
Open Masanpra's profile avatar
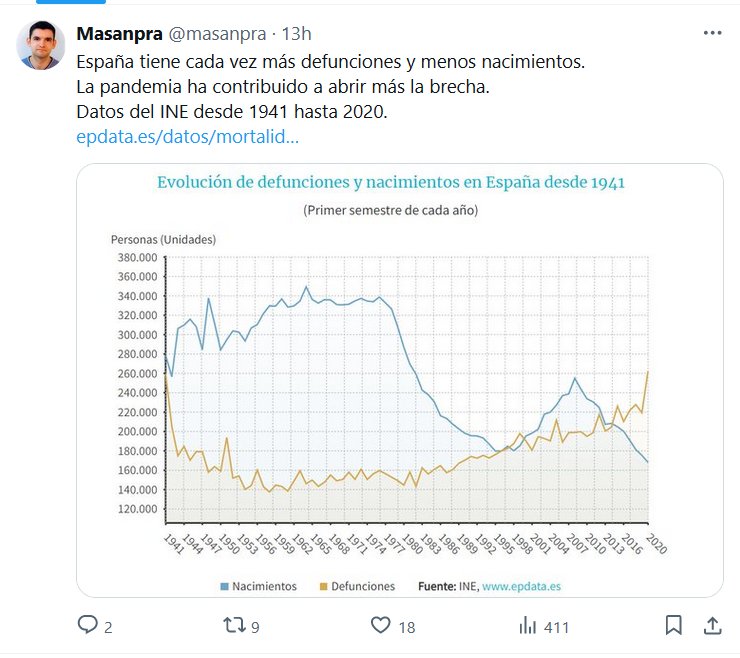(x=40, y=45)
